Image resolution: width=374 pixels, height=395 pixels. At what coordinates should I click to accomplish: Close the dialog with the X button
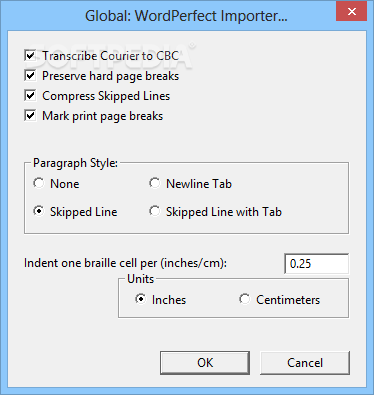click(352, 12)
